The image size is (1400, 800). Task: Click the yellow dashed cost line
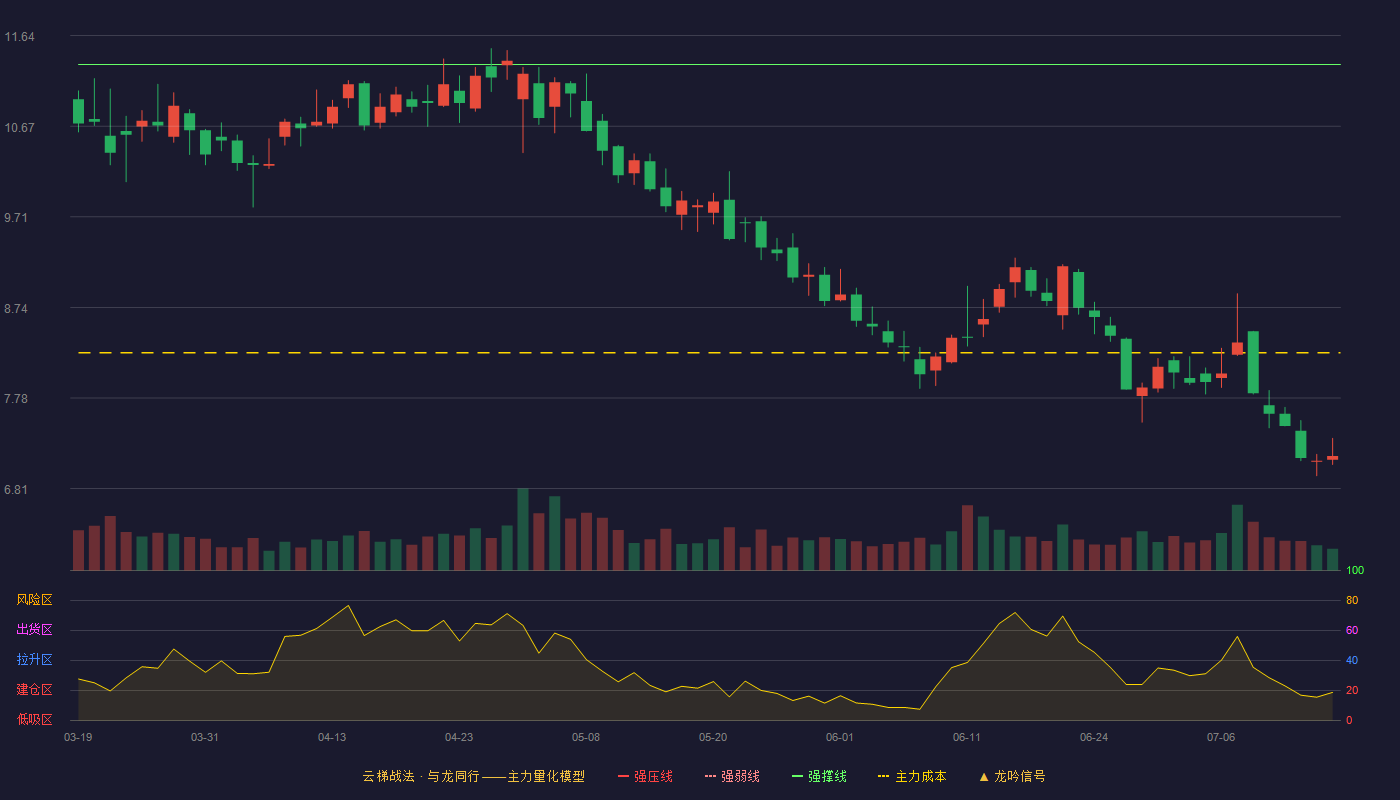(709, 353)
